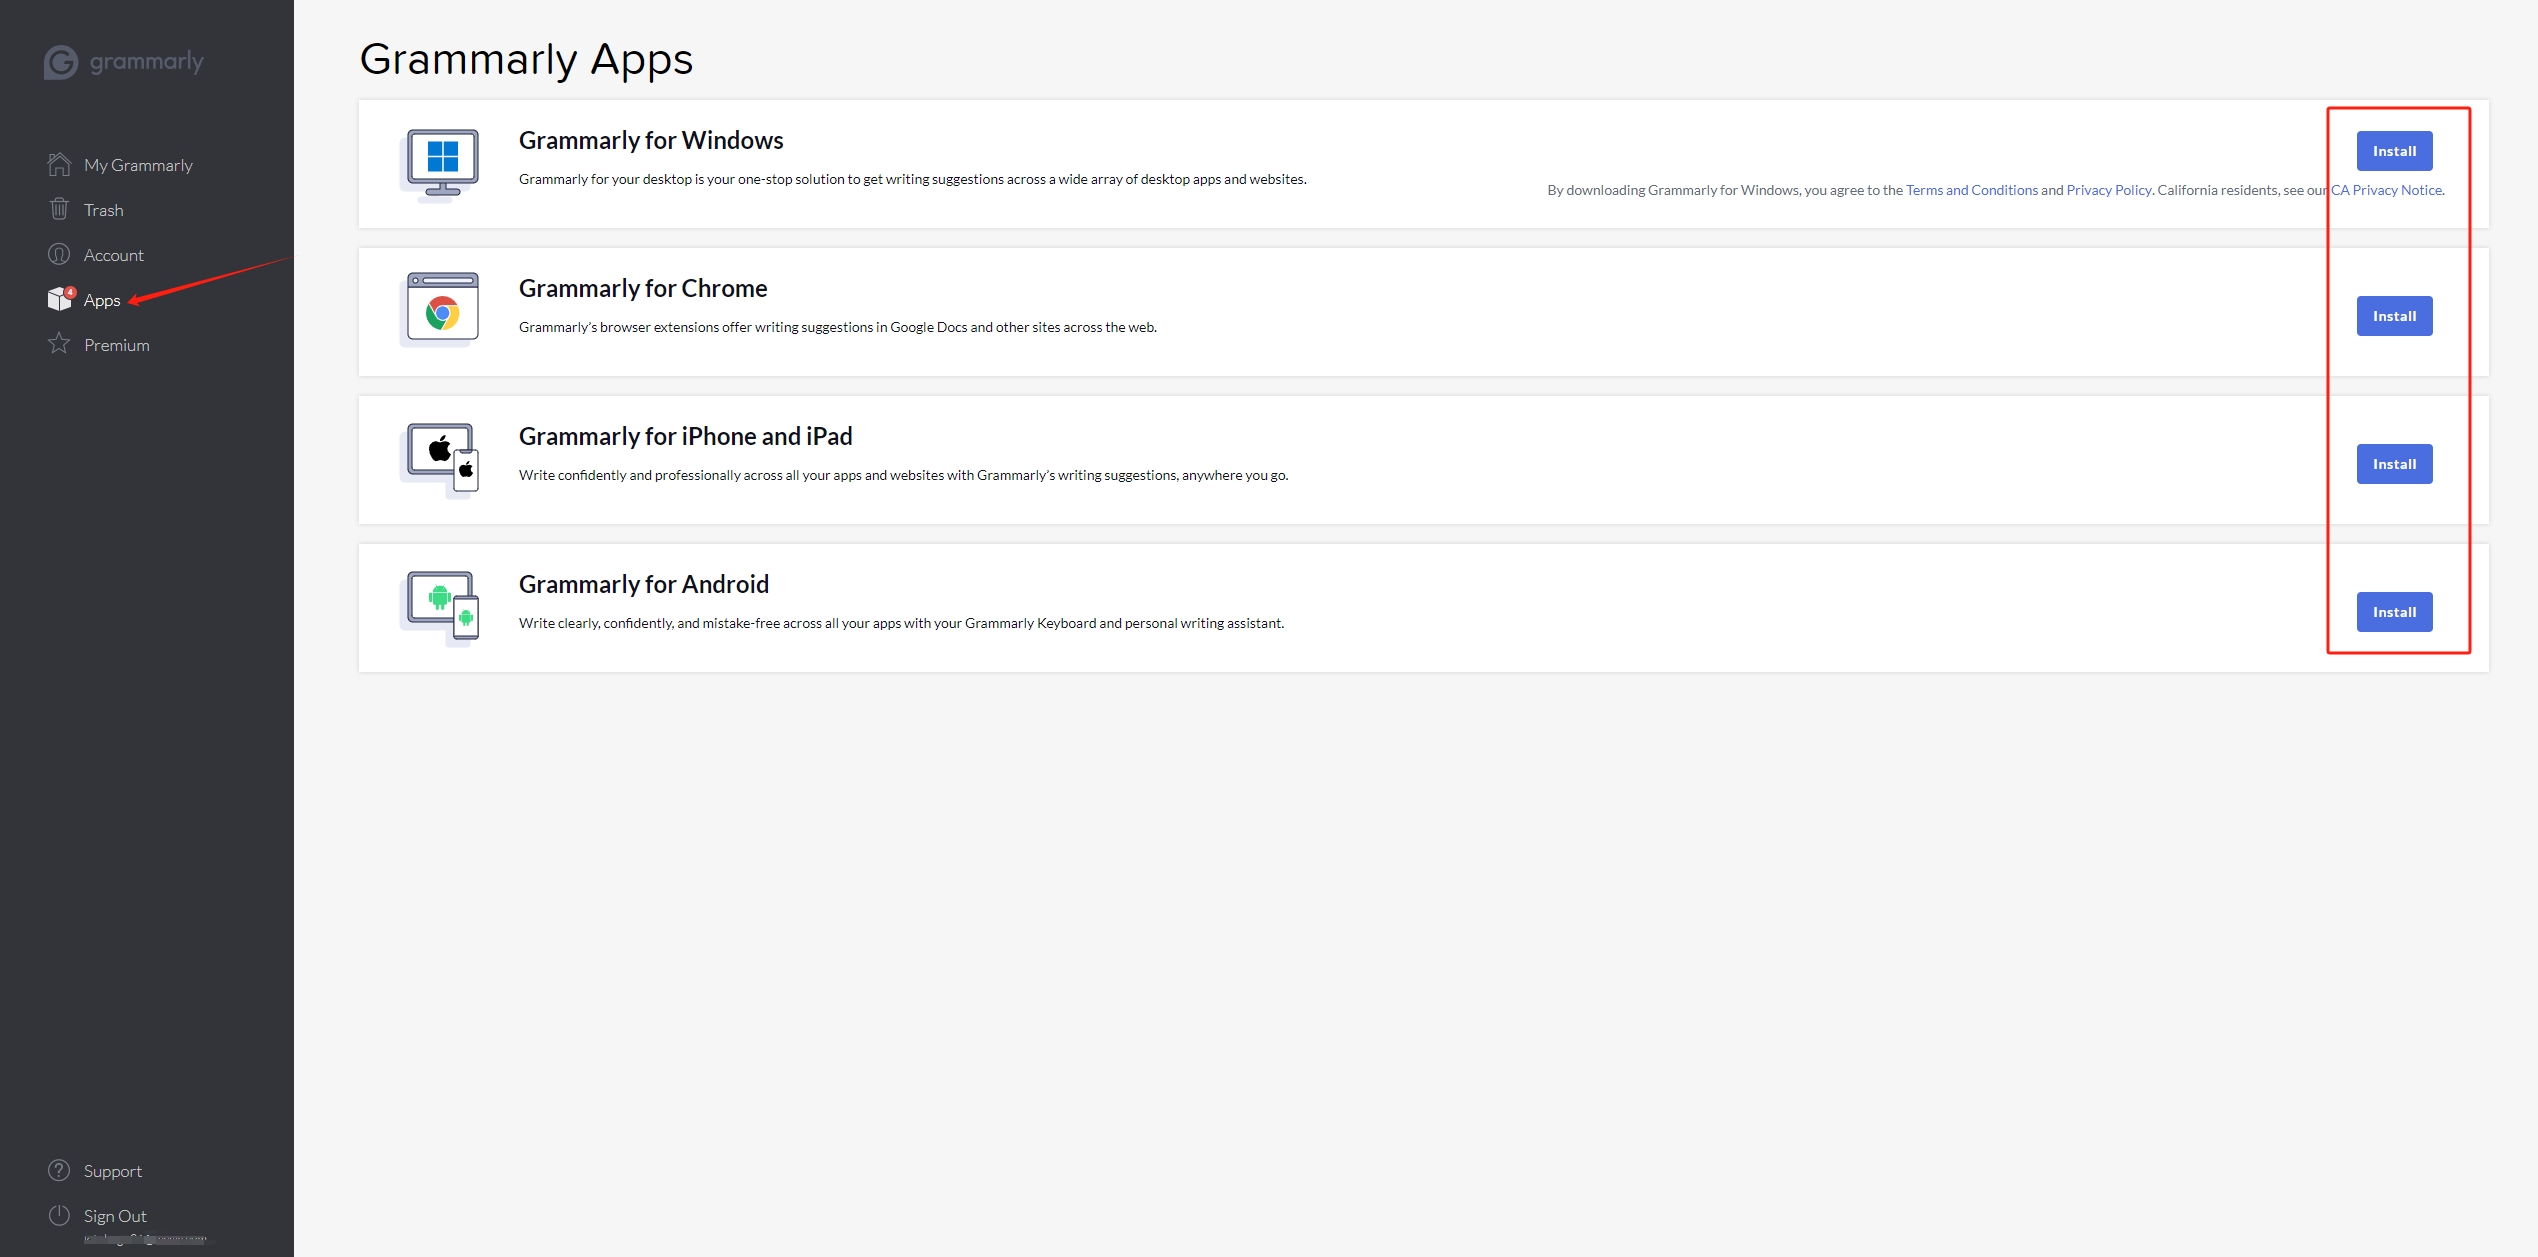
Task: Open the Premium menu item
Action: tap(117, 345)
